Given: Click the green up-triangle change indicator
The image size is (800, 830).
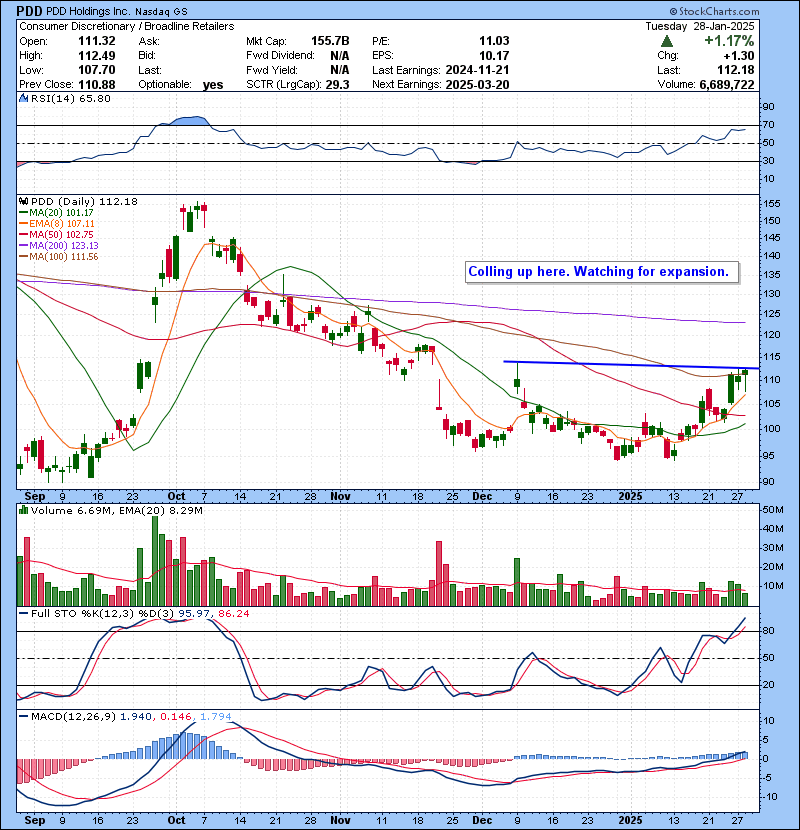Looking at the screenshot, I should point(667,41).
